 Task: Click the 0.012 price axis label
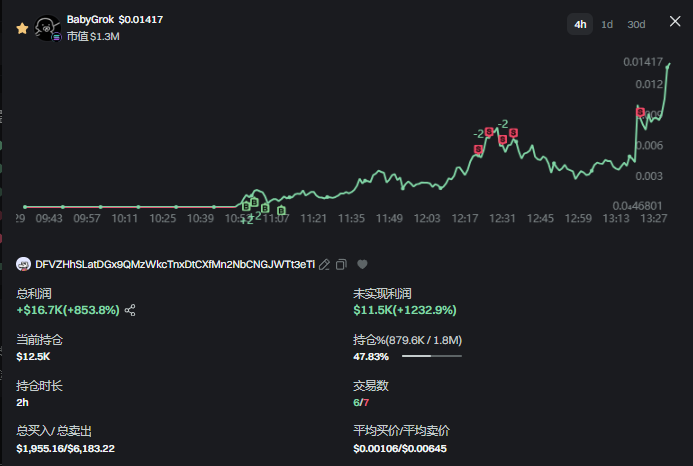point(649,84)
